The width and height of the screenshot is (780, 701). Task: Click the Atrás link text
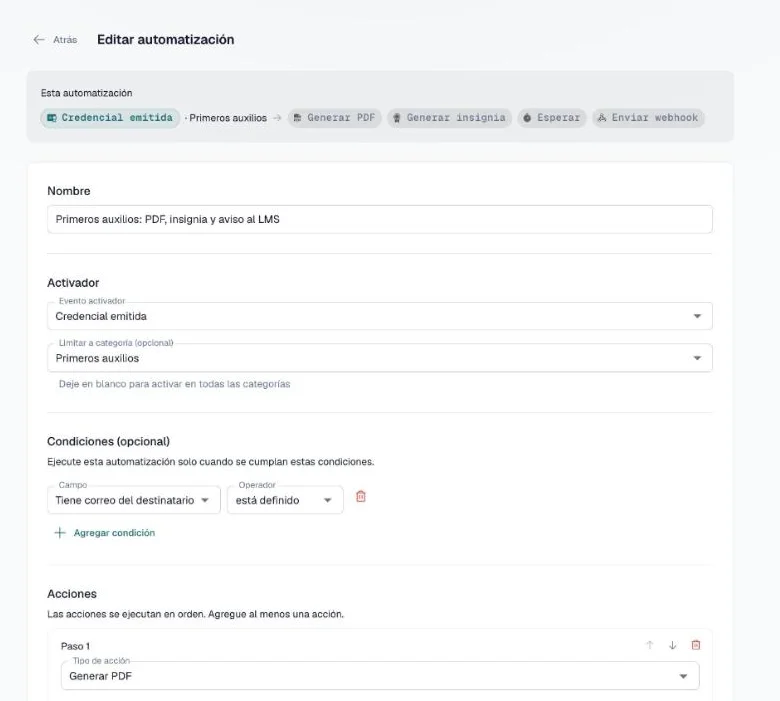click(x=65, y=40)
